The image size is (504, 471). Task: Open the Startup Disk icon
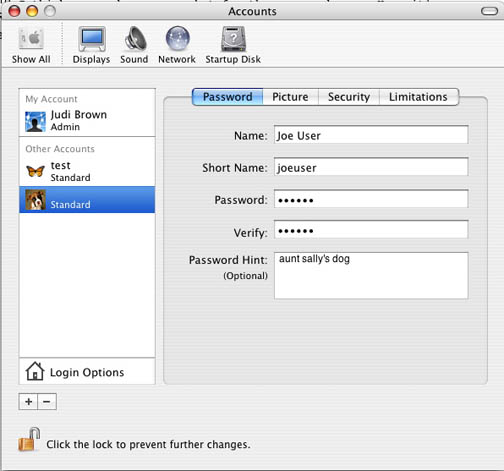click(x=233, y=39)
